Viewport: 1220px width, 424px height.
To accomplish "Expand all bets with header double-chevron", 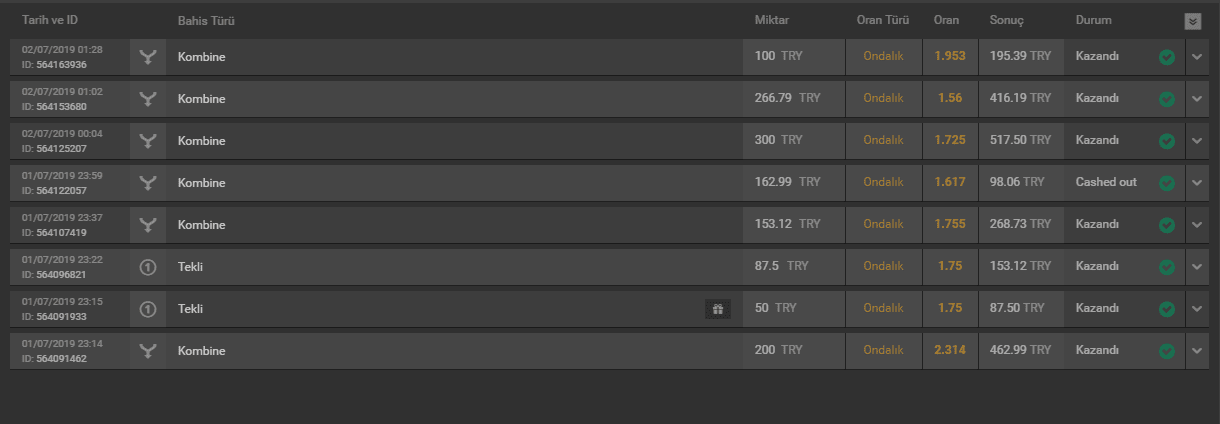I will [x=1193, y=22].
